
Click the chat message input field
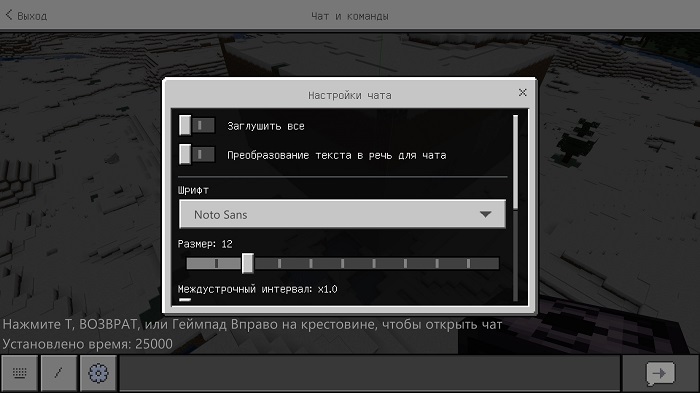(370, 373)
